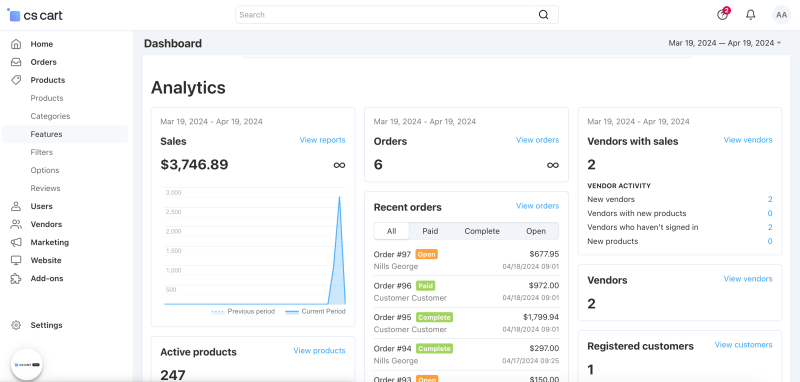Click the search magnifier icon
Viewport: 800px width, 382px height.
(x=543, y=15)
